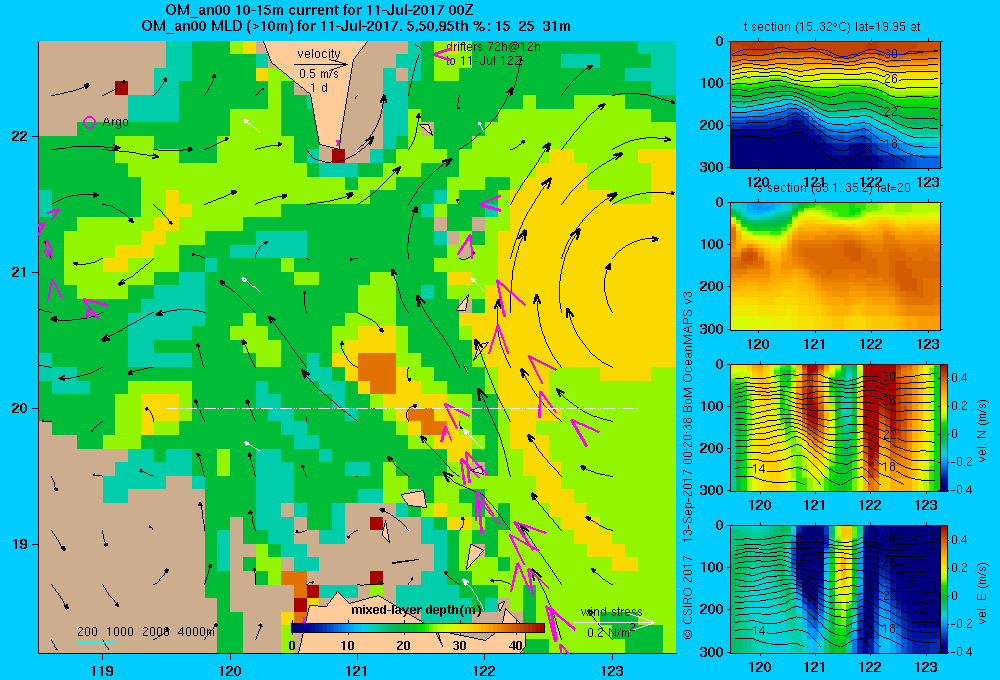Click the vel. E vertical color bar
The height and width of the screenshot is (680, 1000).
tap(944, 589)
